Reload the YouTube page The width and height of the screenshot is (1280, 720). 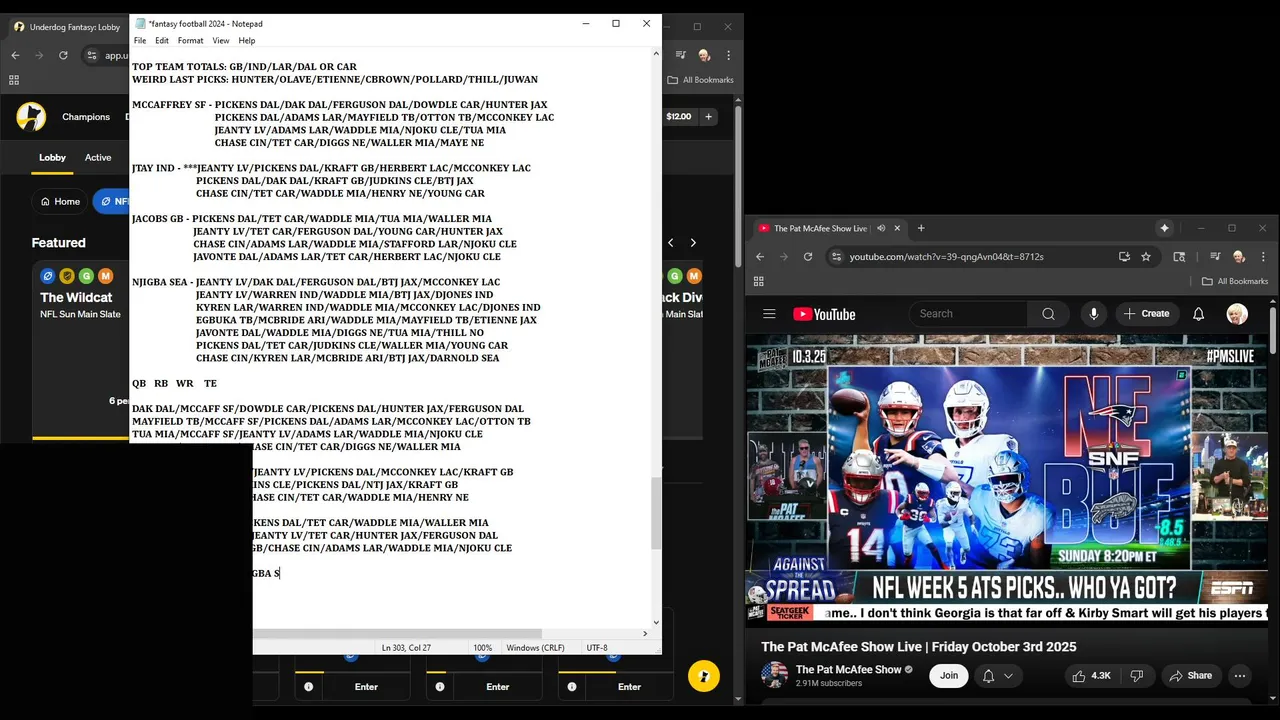pyautogui.click(x=808, y=257)
